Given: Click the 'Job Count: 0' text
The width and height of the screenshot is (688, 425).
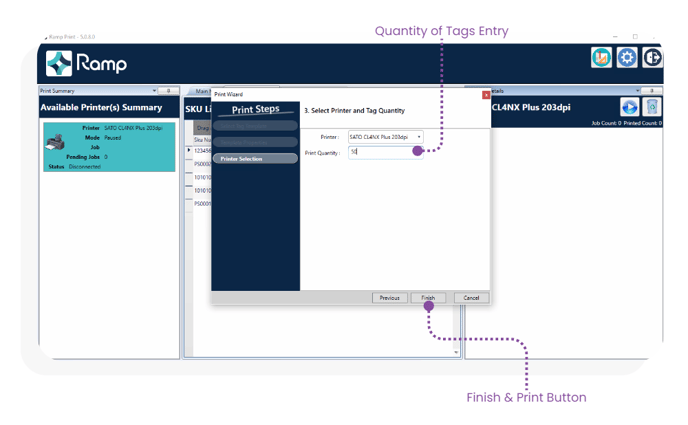Looking at the screenshot, I should point(606,123).
